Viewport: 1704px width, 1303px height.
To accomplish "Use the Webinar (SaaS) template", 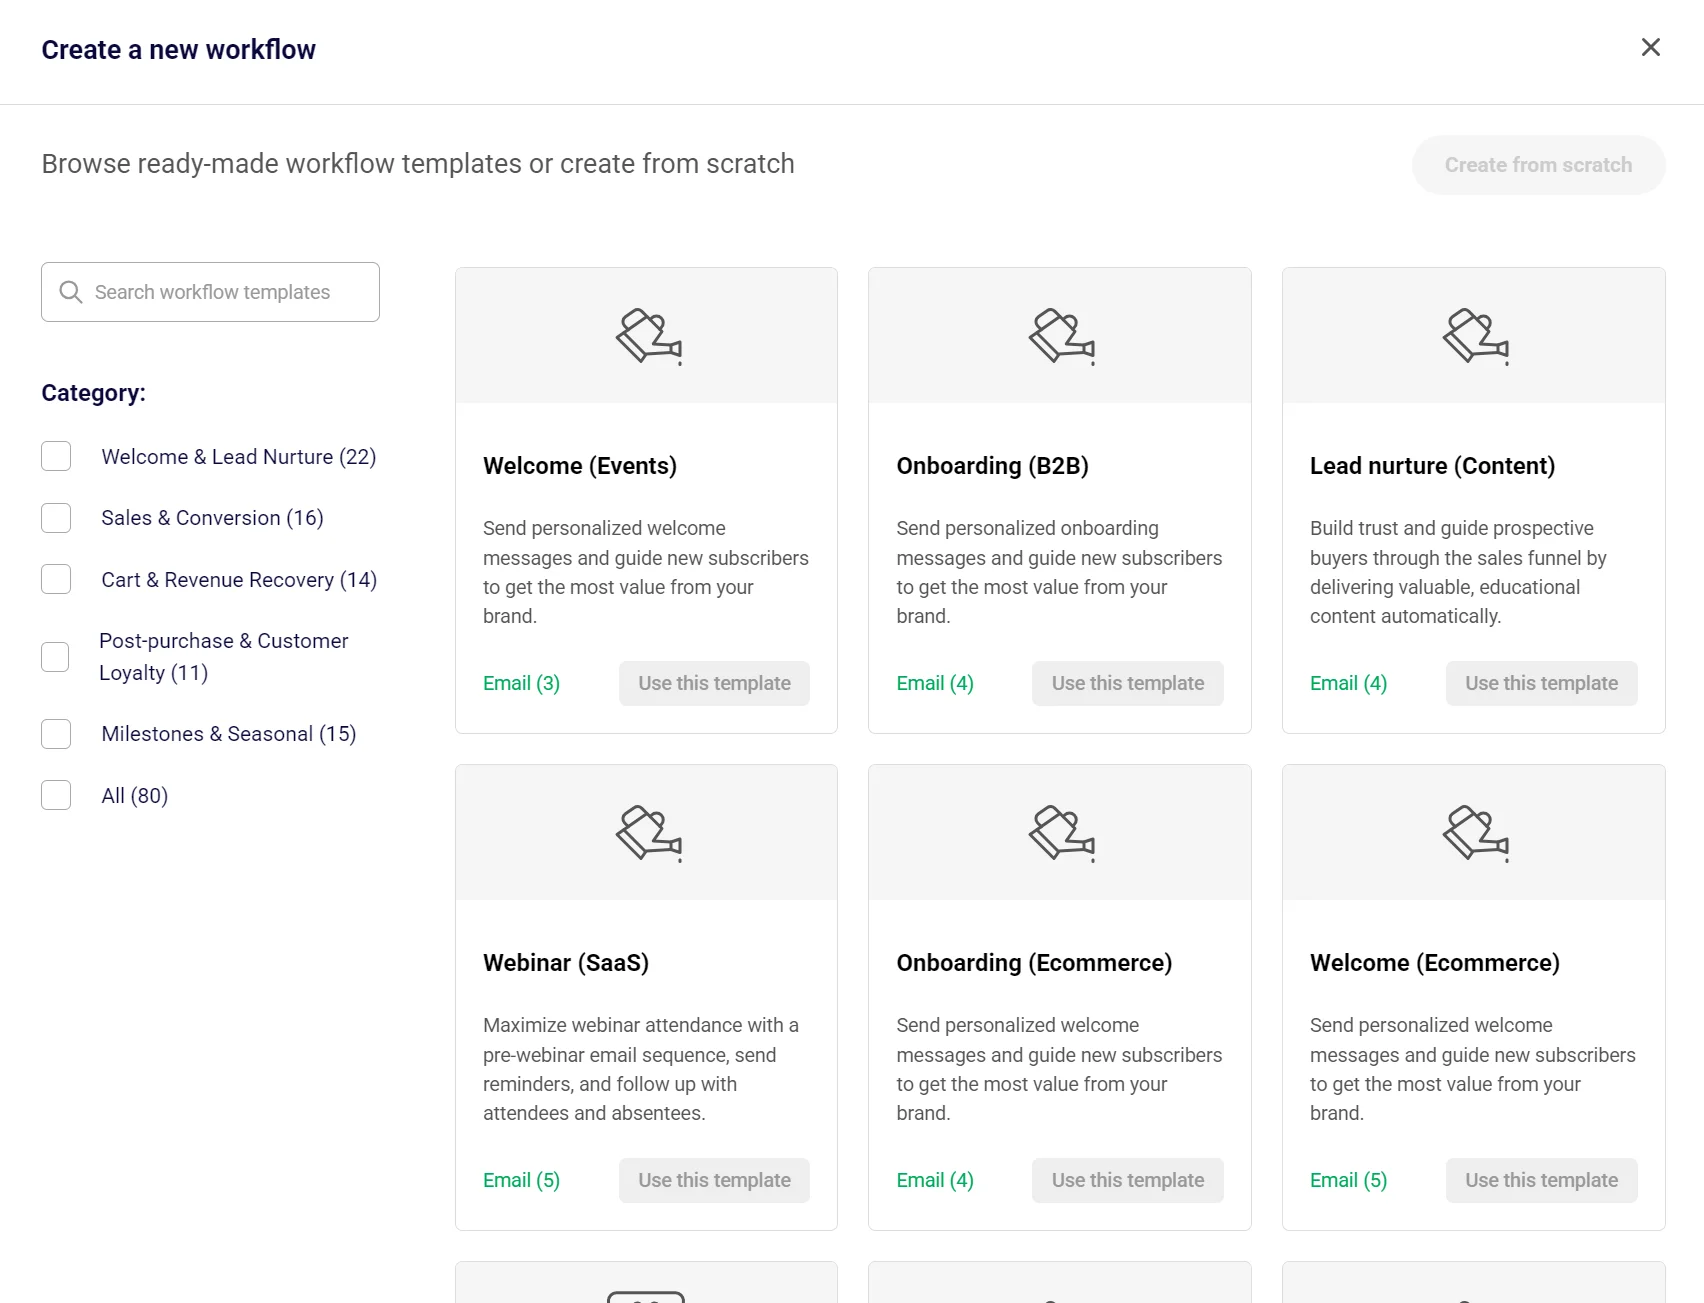I will tap(714, 1180).
